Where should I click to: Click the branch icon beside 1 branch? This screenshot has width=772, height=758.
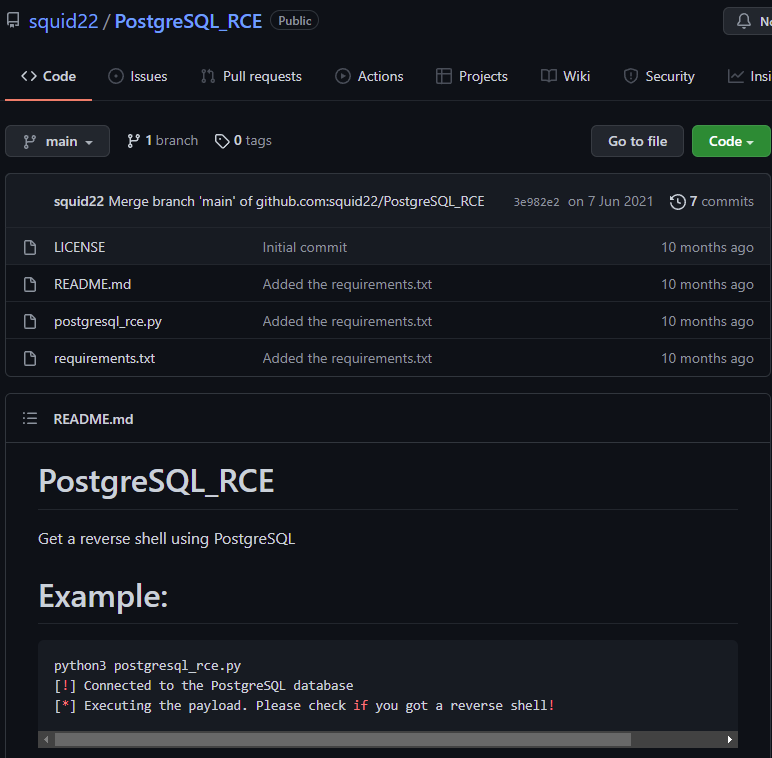133,141
